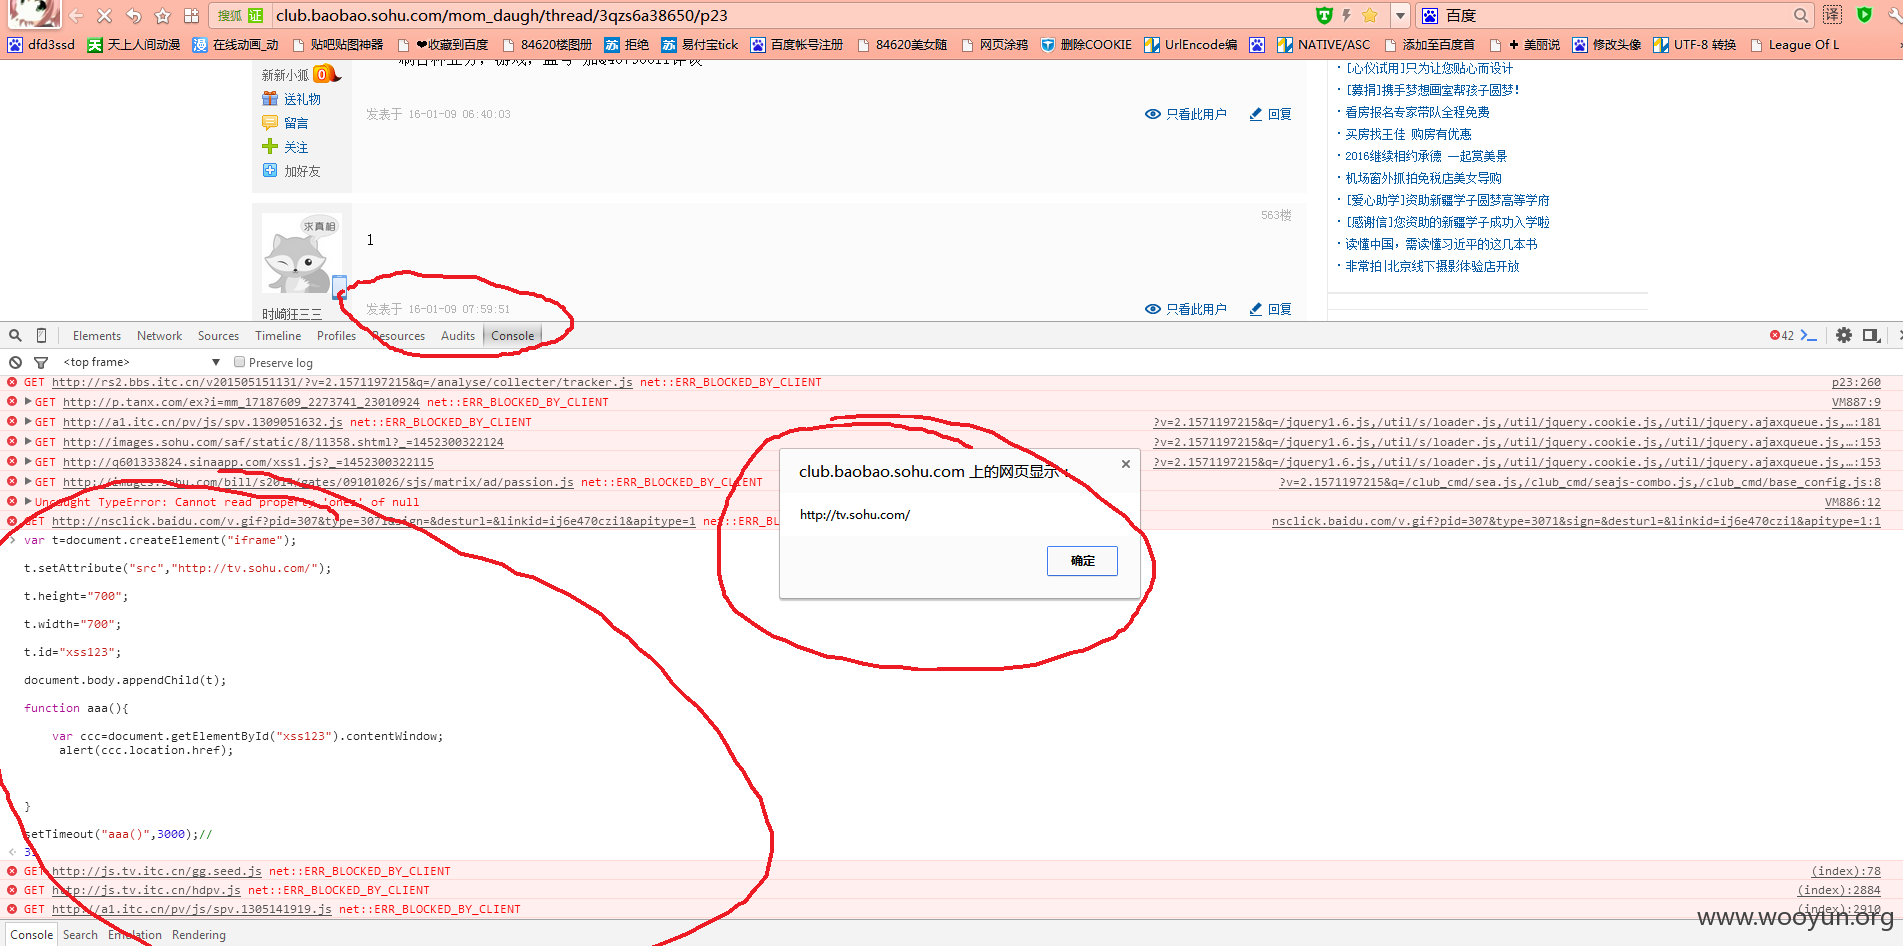Viewport: 1903px width, 946px height.
Task: Expand the sinaapp.com xss1.js entry
Action: pos(28,462)
